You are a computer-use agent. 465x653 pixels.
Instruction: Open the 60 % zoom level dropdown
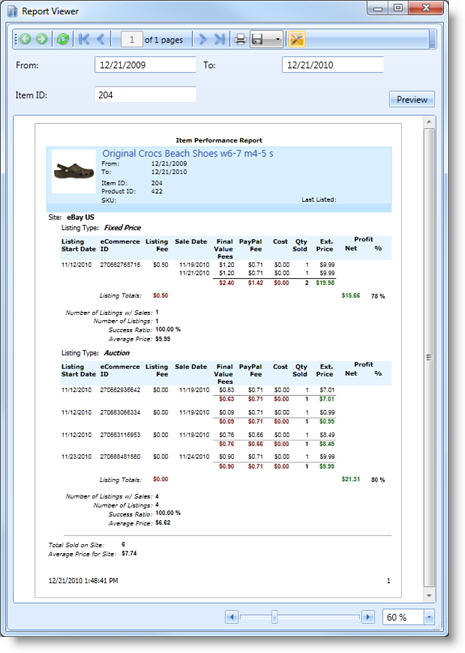pos(429,617)
